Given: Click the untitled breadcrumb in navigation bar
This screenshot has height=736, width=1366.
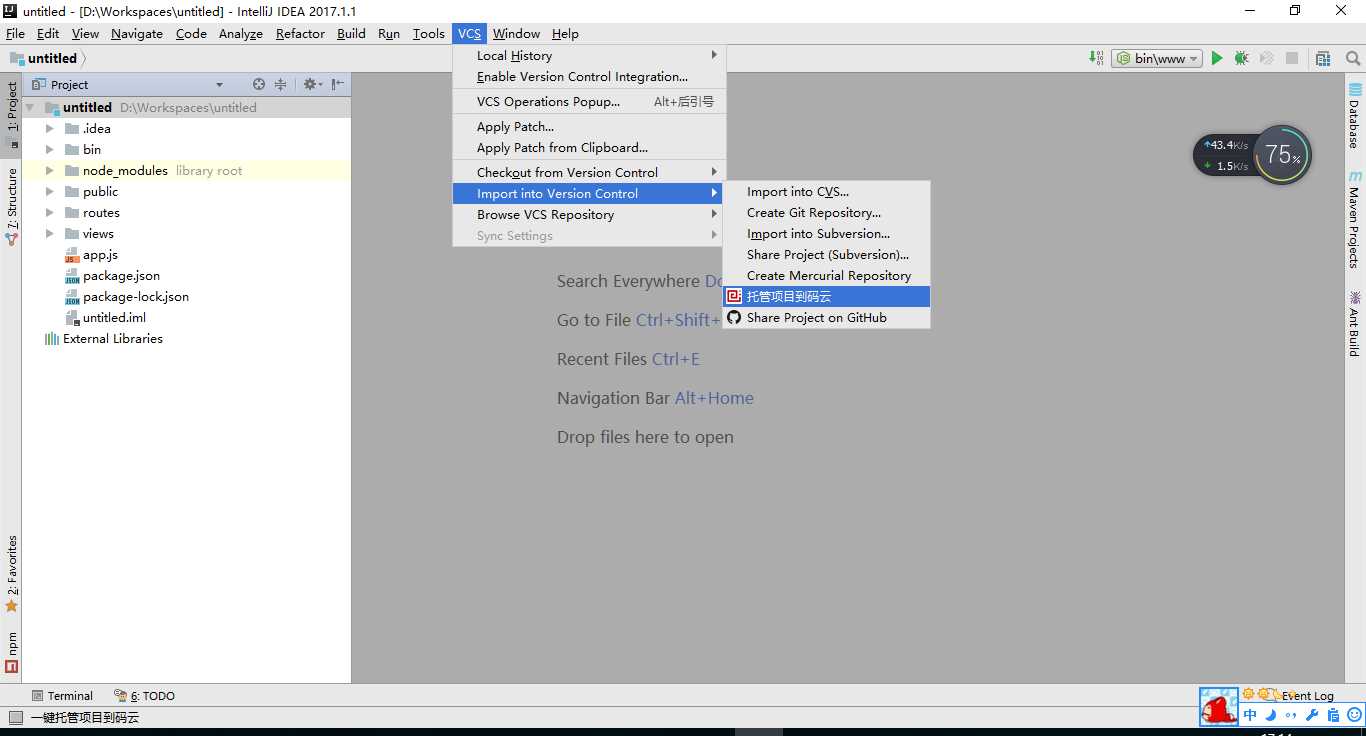Looking at the screenshot, I should (x=44, y=59).
